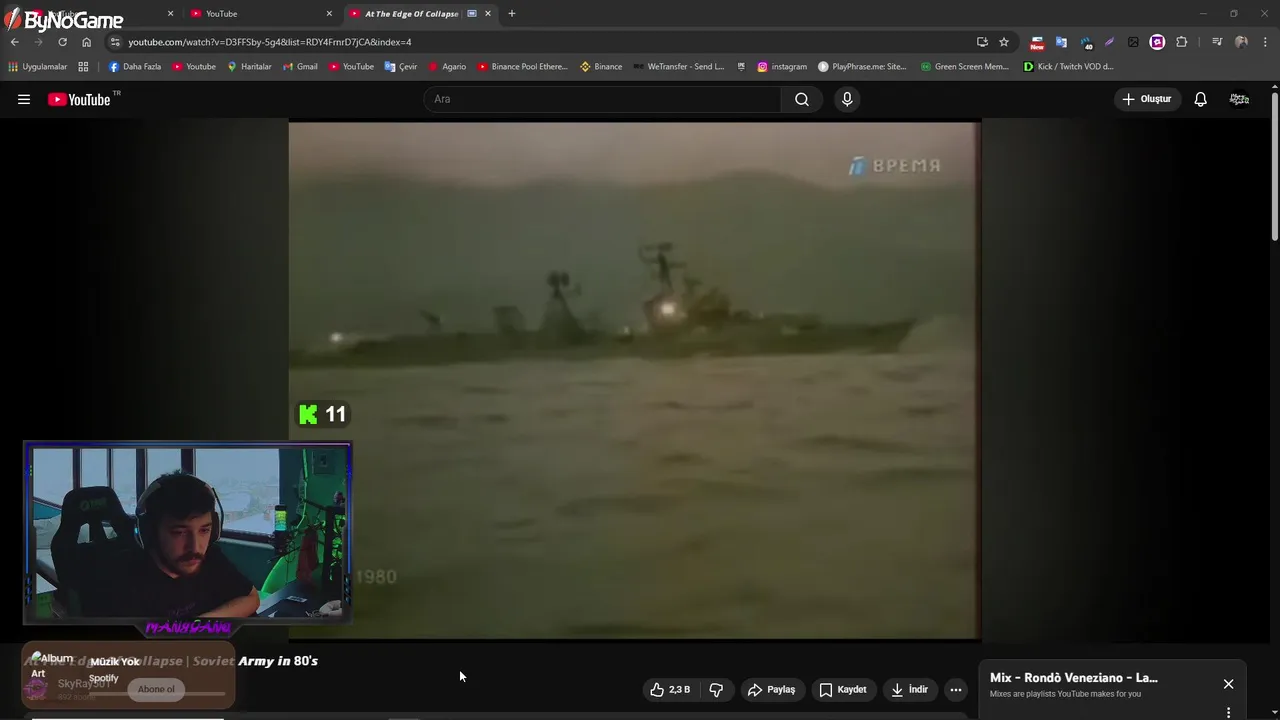Viewport: 1280px width, 720px height.
Task: Open Mix playlist options menu
Action: point(1228,713)
